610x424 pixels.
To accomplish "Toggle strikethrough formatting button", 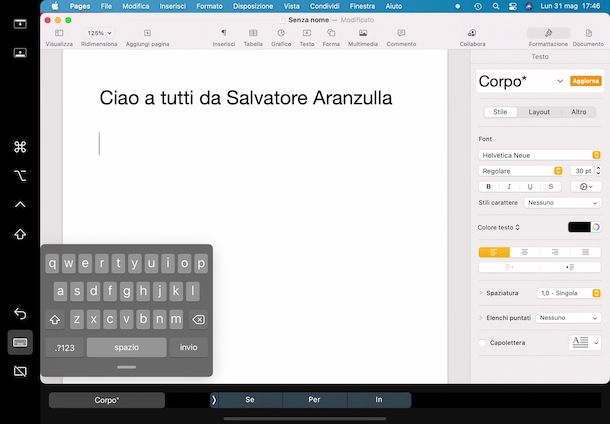I will pos(550,187).
